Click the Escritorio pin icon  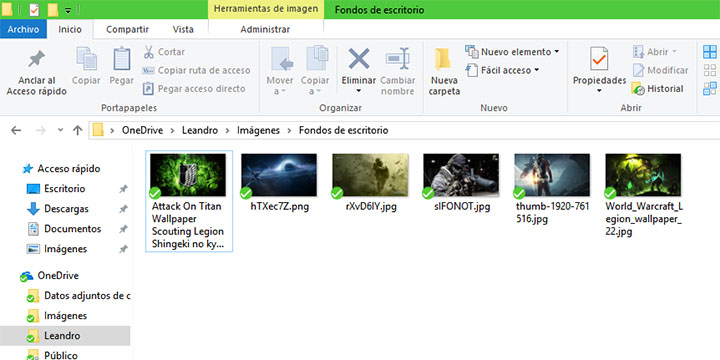click(123, 189)
